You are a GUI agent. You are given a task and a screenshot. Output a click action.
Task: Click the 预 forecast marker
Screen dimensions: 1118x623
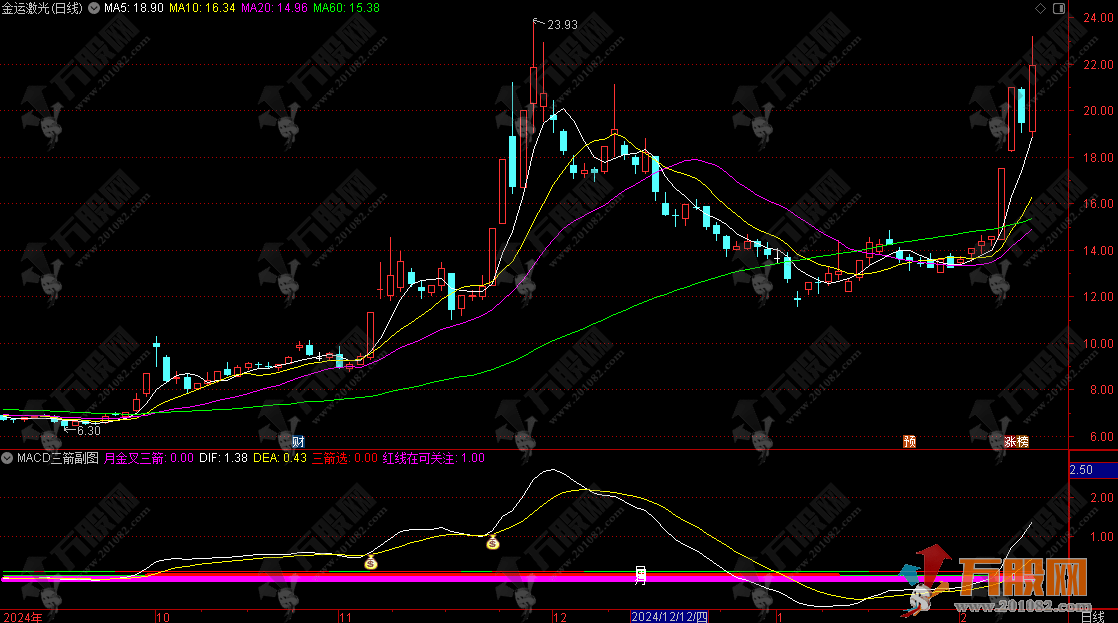(910, 441)
